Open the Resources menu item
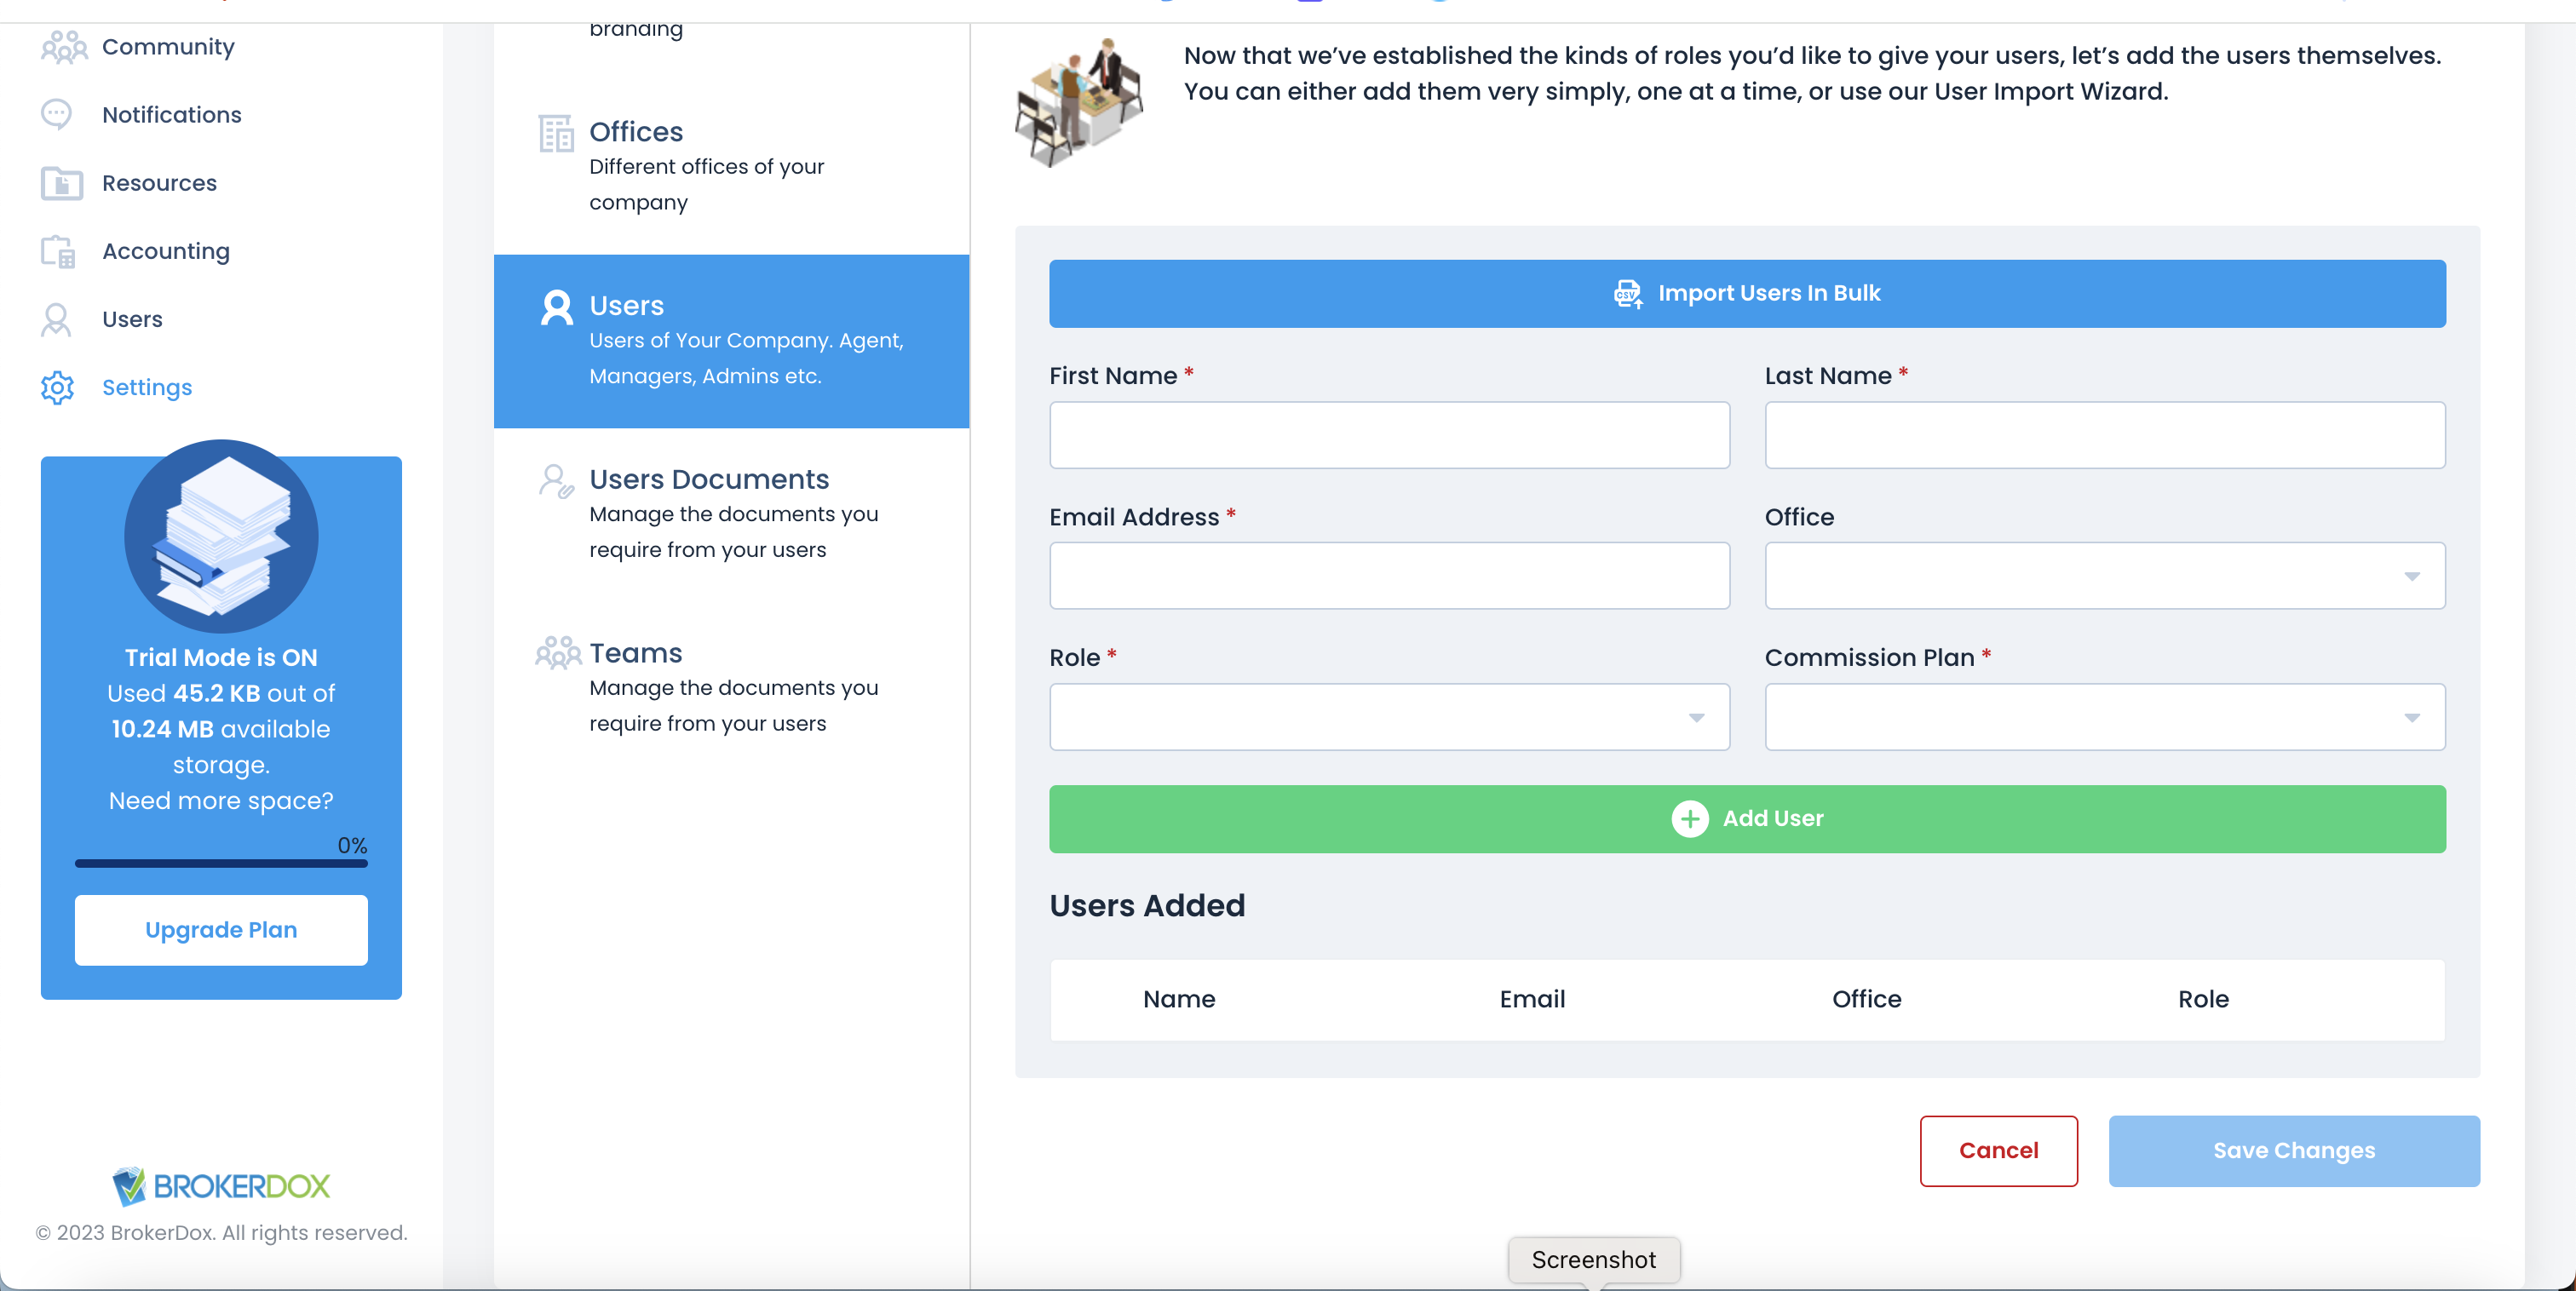Viewport: 2576px width, 1291px height. click(x=159, y=183)
